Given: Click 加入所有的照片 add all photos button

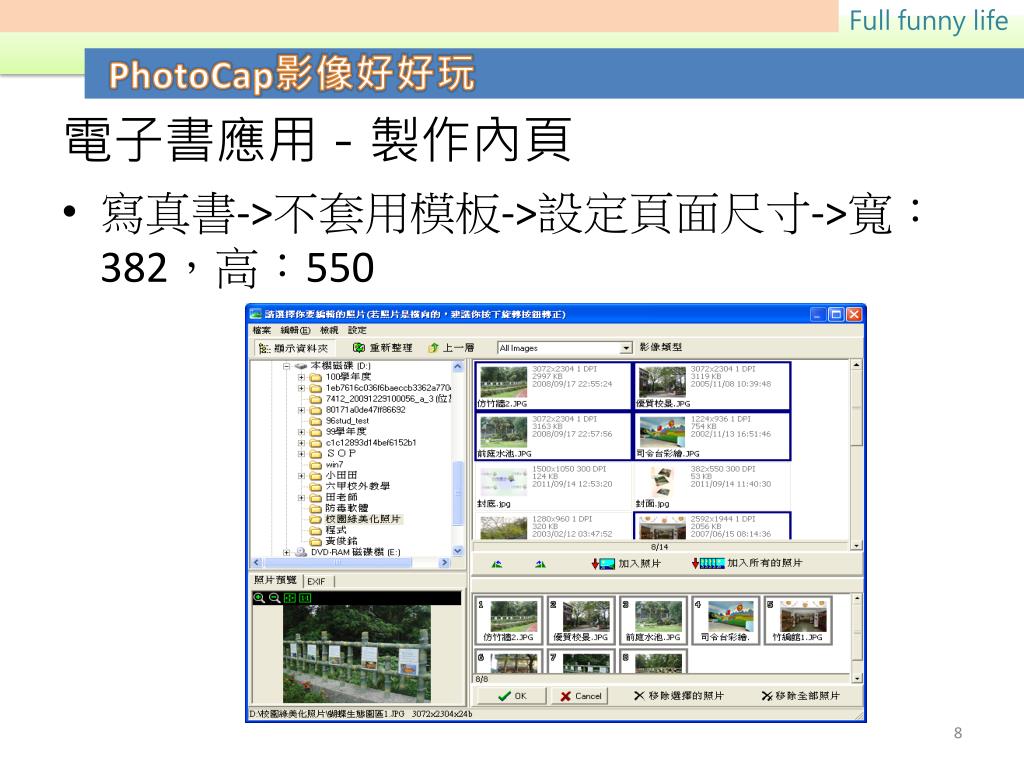Looking at the screenshot, I should pyautogui.click(x=747, y=563).
